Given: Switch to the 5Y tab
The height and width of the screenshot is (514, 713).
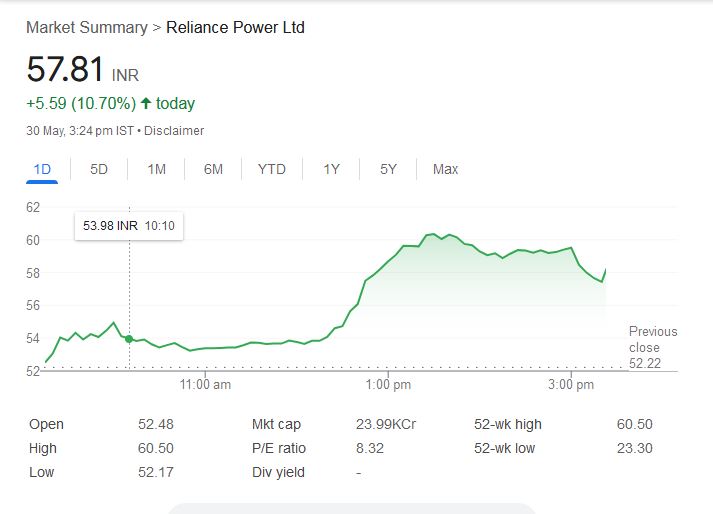Looking at the screenshot, I should pyautogui.click(x=388, y=169).
